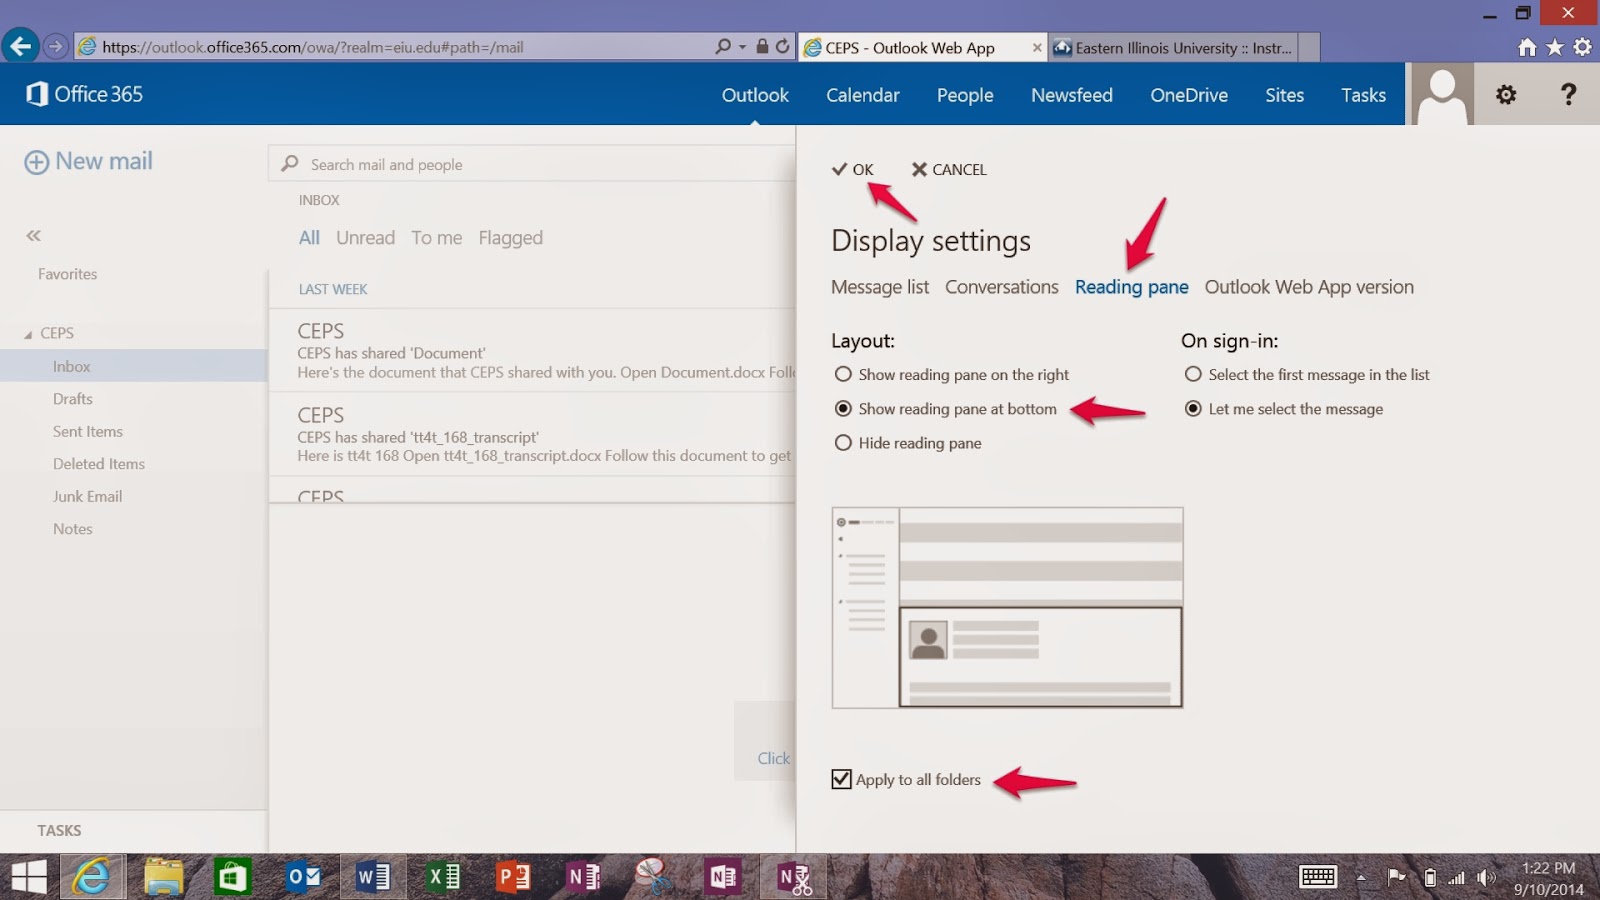Click the New mail plus icon
Image resolution: width=1600 pixels, height=900 pixels.
coord(36,162)
